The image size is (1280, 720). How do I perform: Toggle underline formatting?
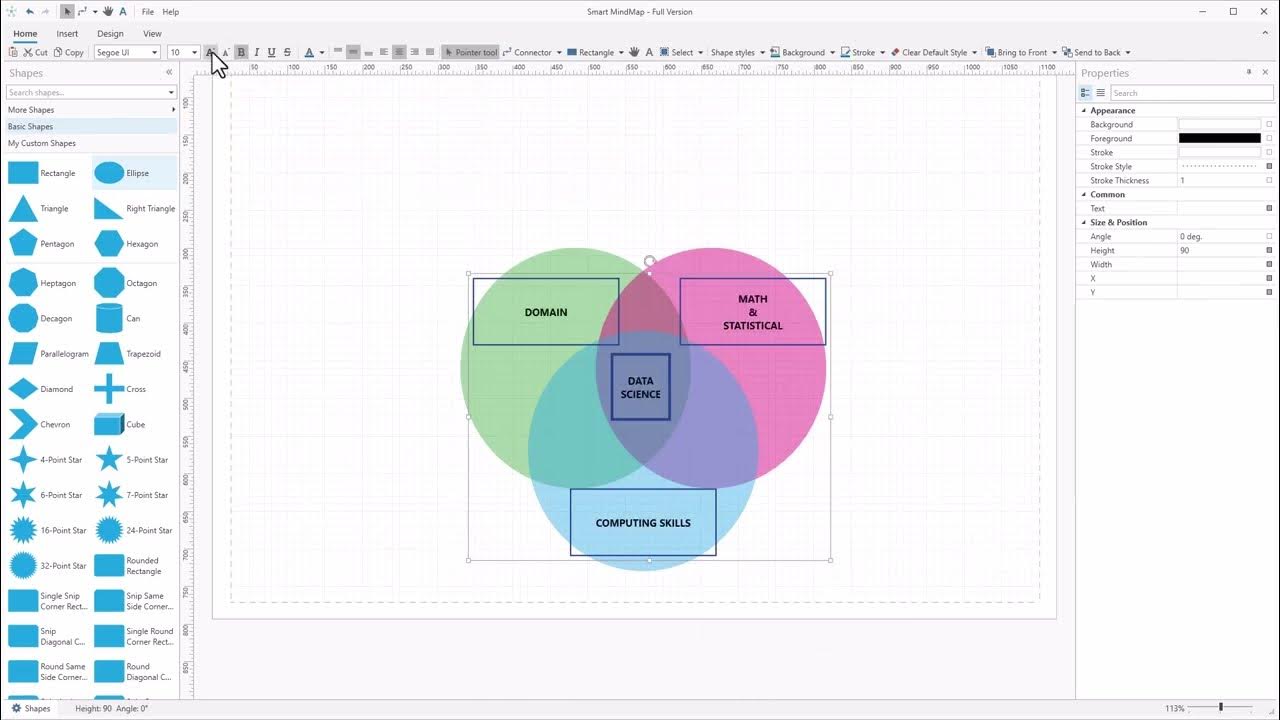(x=271, y=52)
